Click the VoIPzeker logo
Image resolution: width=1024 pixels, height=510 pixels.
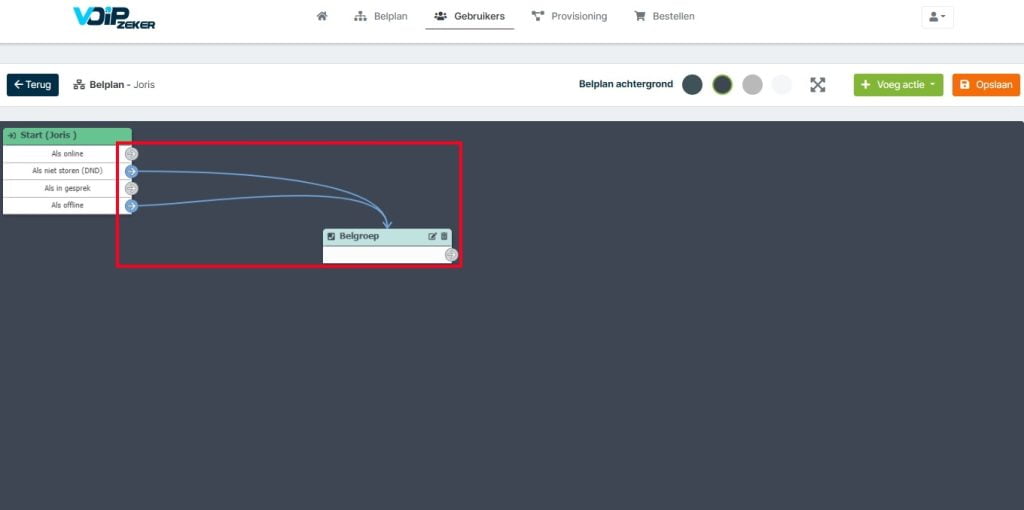point(114,18)
